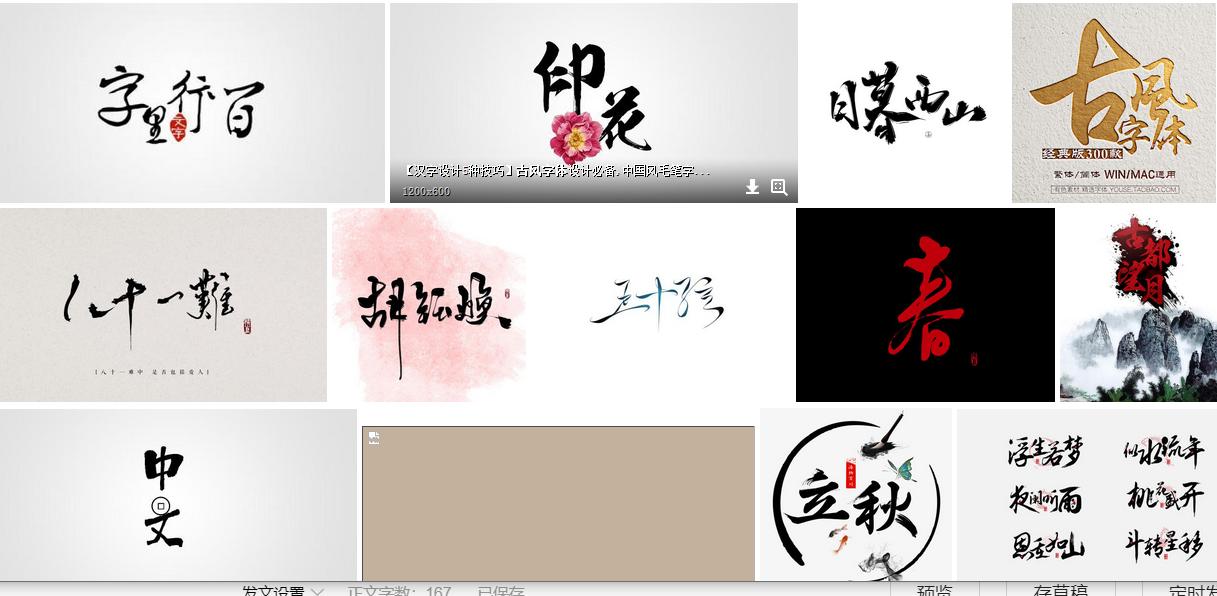
Task: Open the image zoom icon on the 印花 thumbnail
Action: (x=777, y=186)
